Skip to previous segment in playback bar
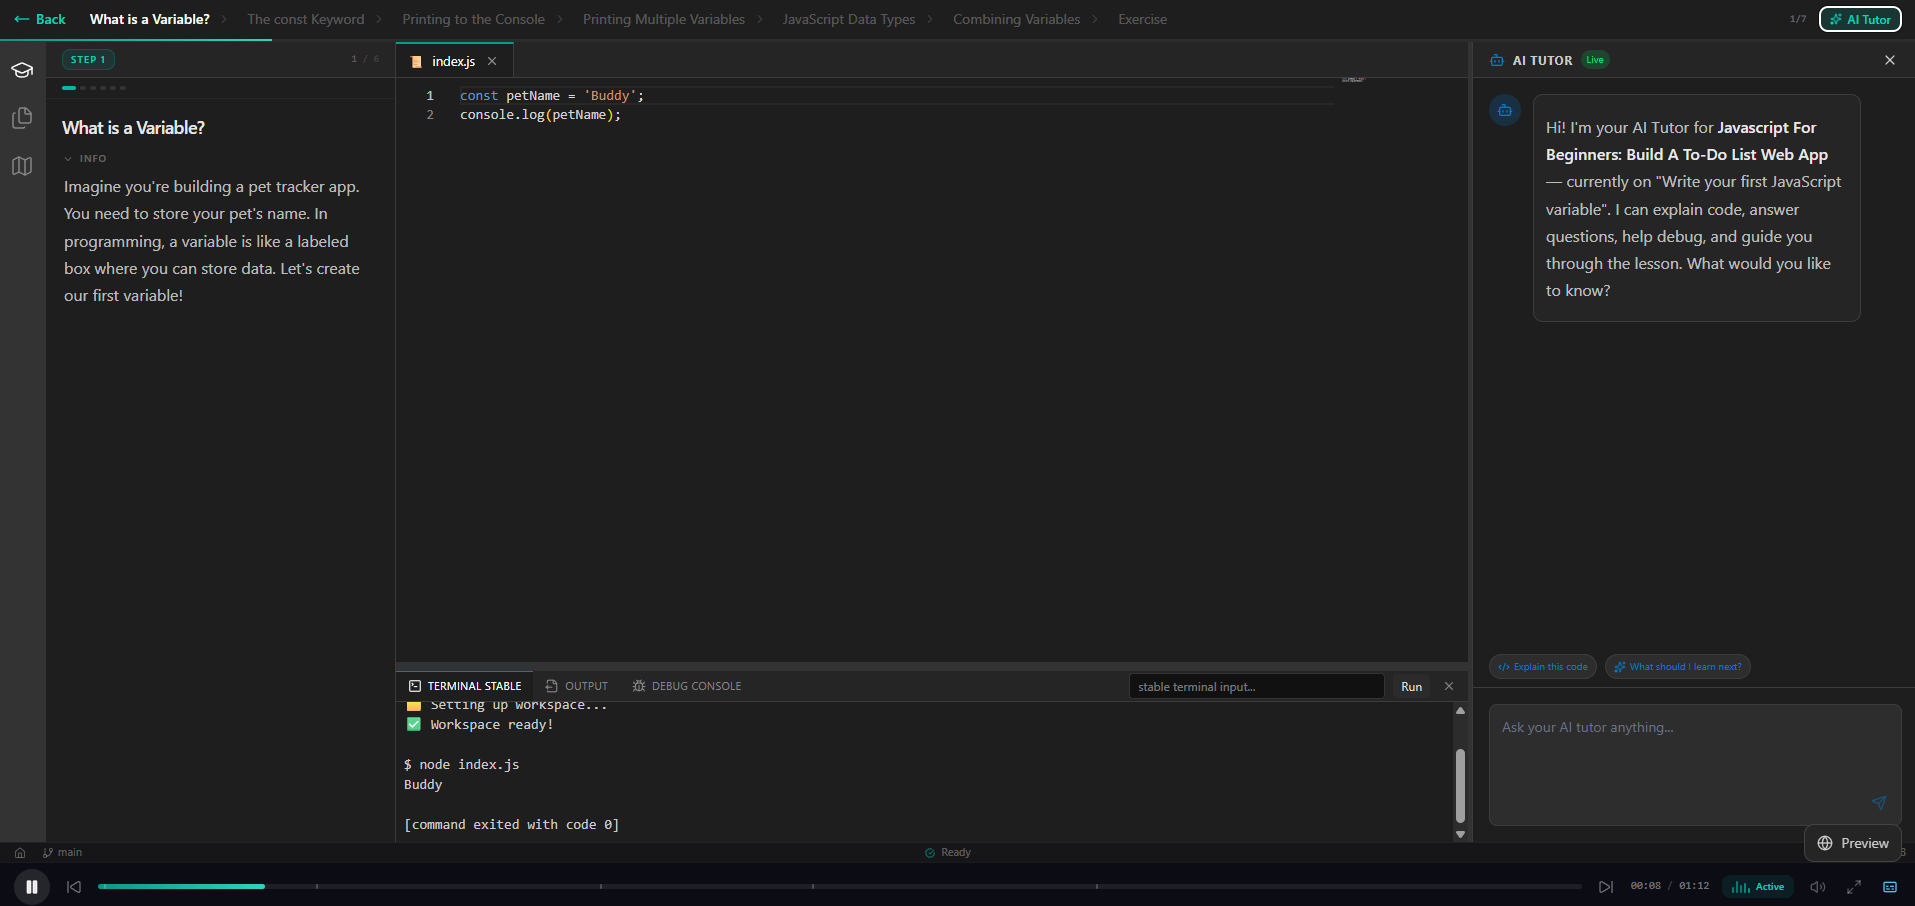 pyautogui.click(x=74, y=887)
